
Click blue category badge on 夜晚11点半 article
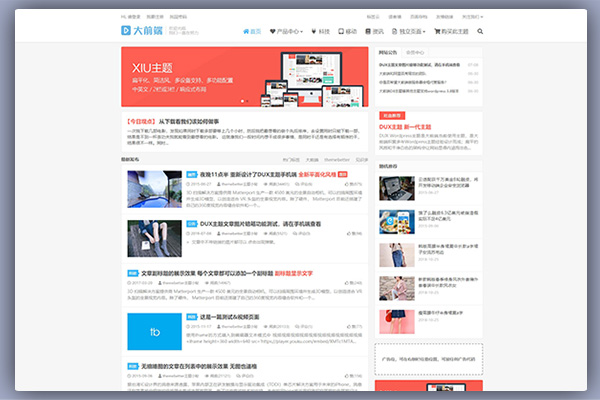191,174
